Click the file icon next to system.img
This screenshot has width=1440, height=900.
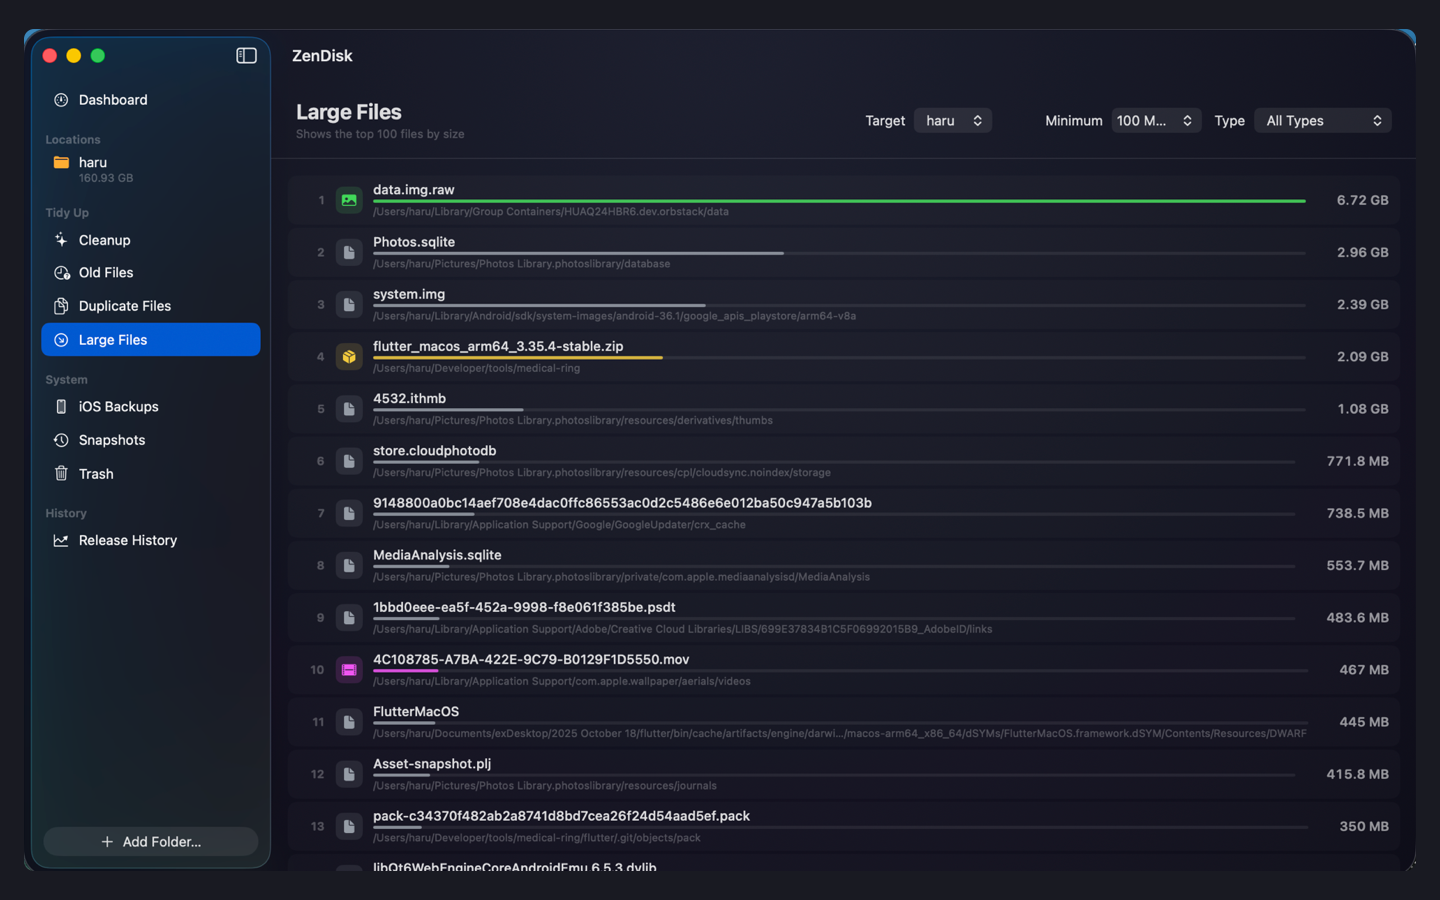349,304
